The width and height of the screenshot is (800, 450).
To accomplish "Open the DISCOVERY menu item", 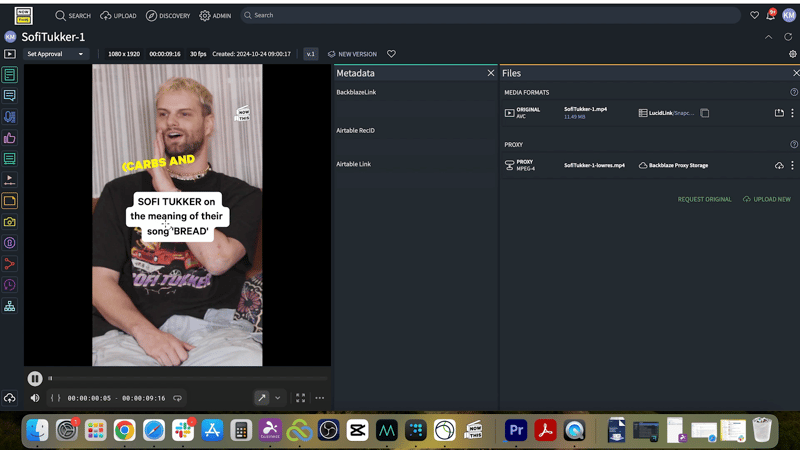I will pos(168,16).
